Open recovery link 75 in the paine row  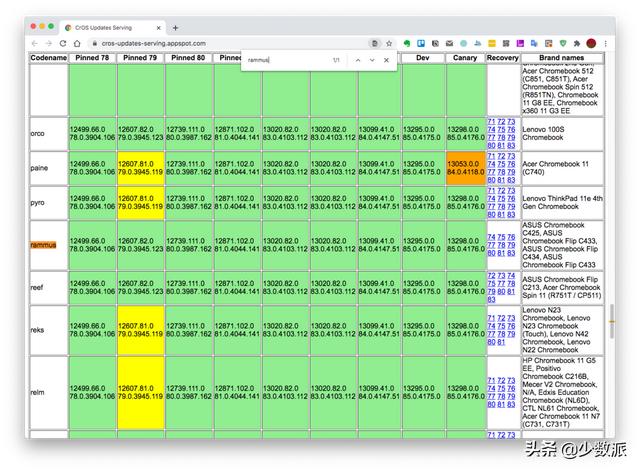tap(501, 164)
